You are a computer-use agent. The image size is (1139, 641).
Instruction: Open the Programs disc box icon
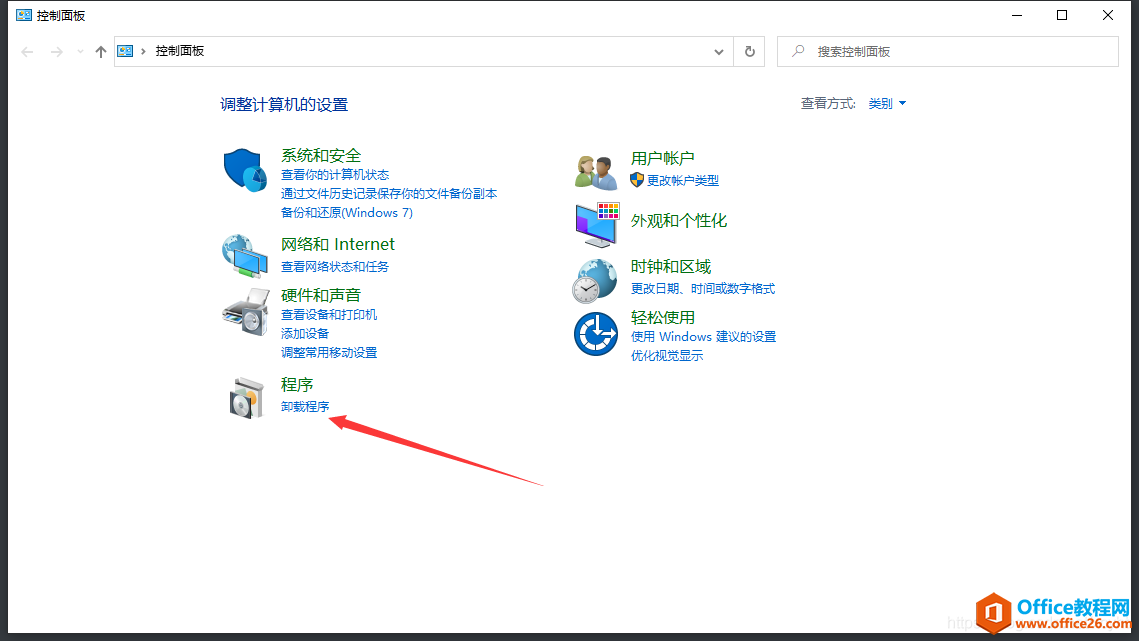coord(246,398)
